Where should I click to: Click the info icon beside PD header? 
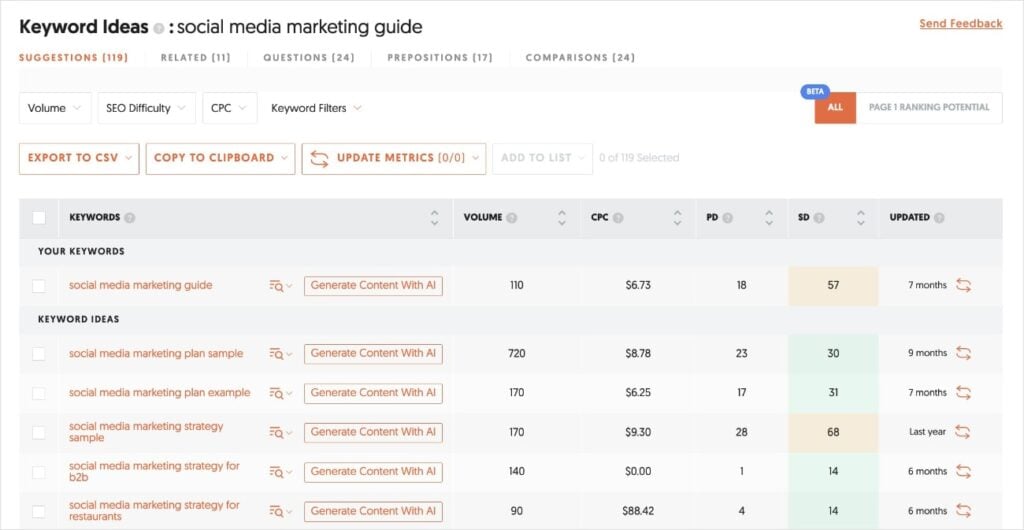coord(728,218)
